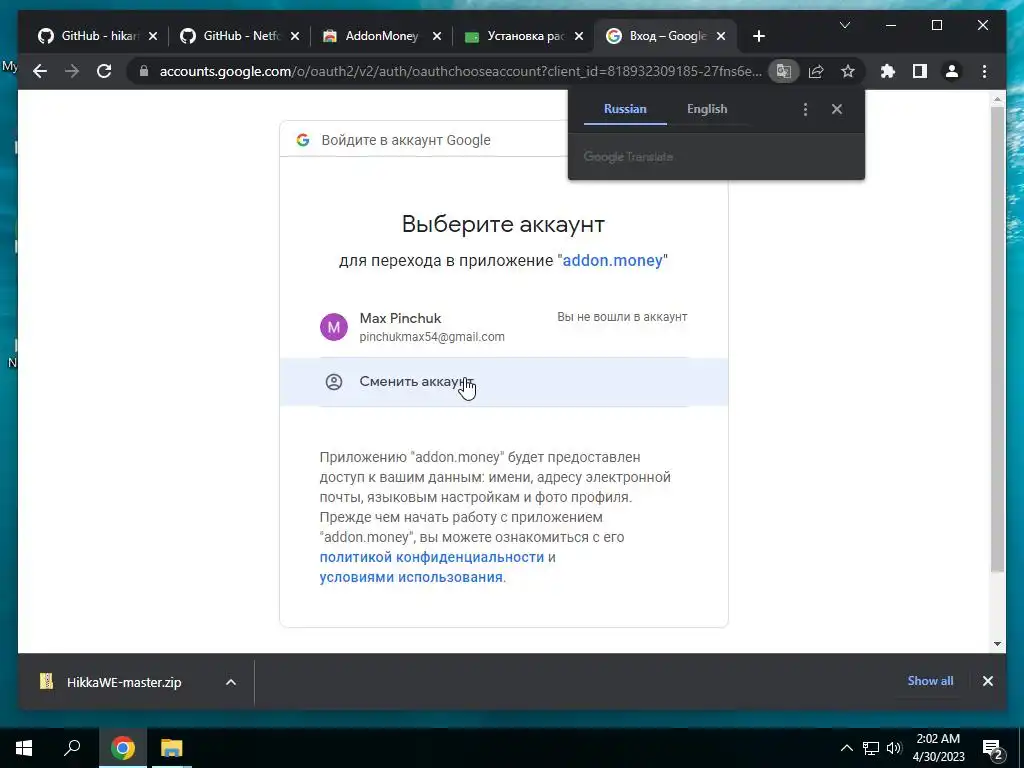This screenshot has height=768, width=1024.
Task: Open the политикой конфиденциальности link
Action: [x=432, y=557]
